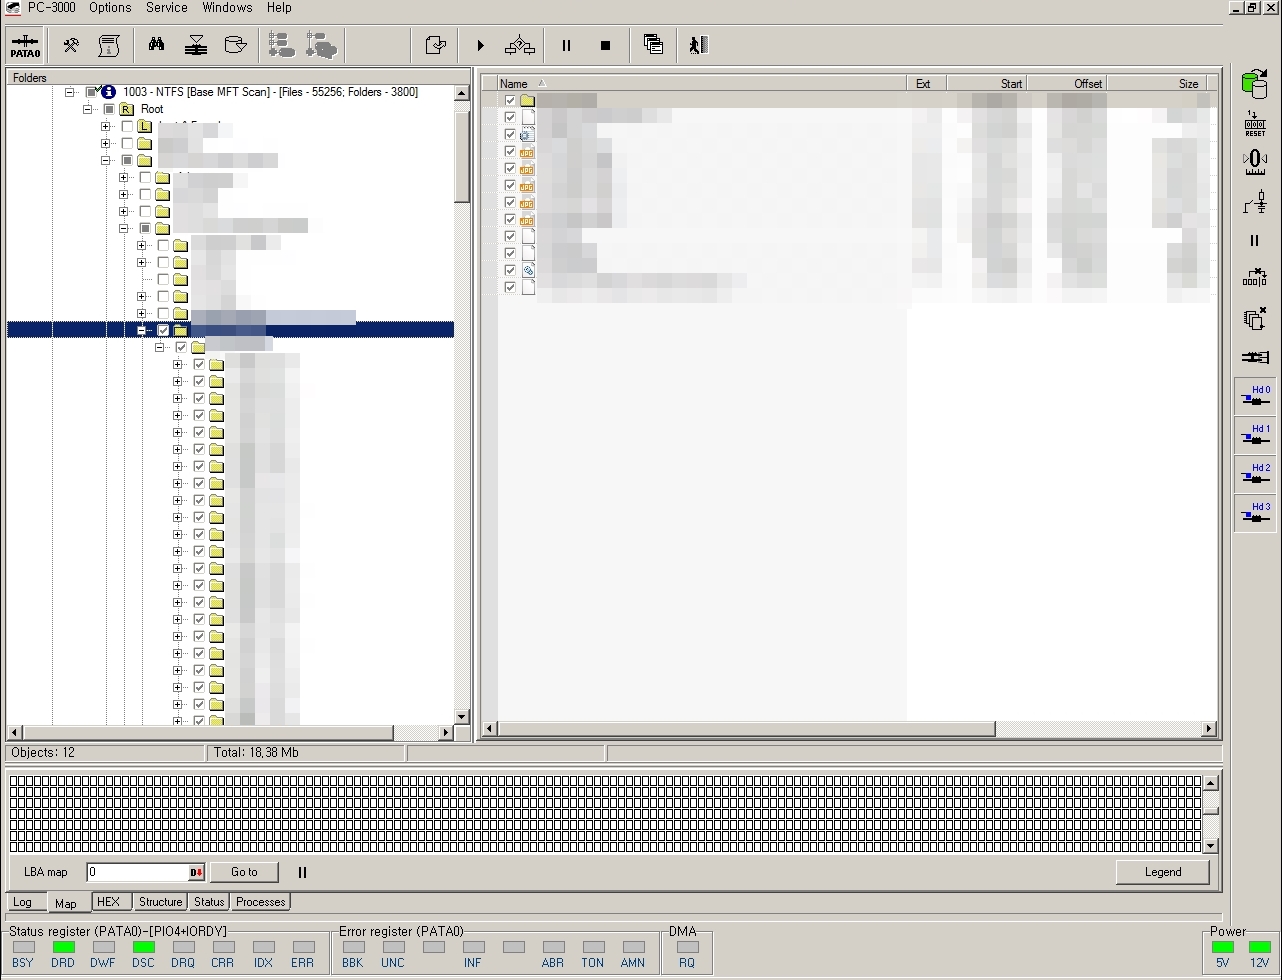Click the Ext column header
The height and width of the screenshot is (980, 1282).
coord(926,83)
